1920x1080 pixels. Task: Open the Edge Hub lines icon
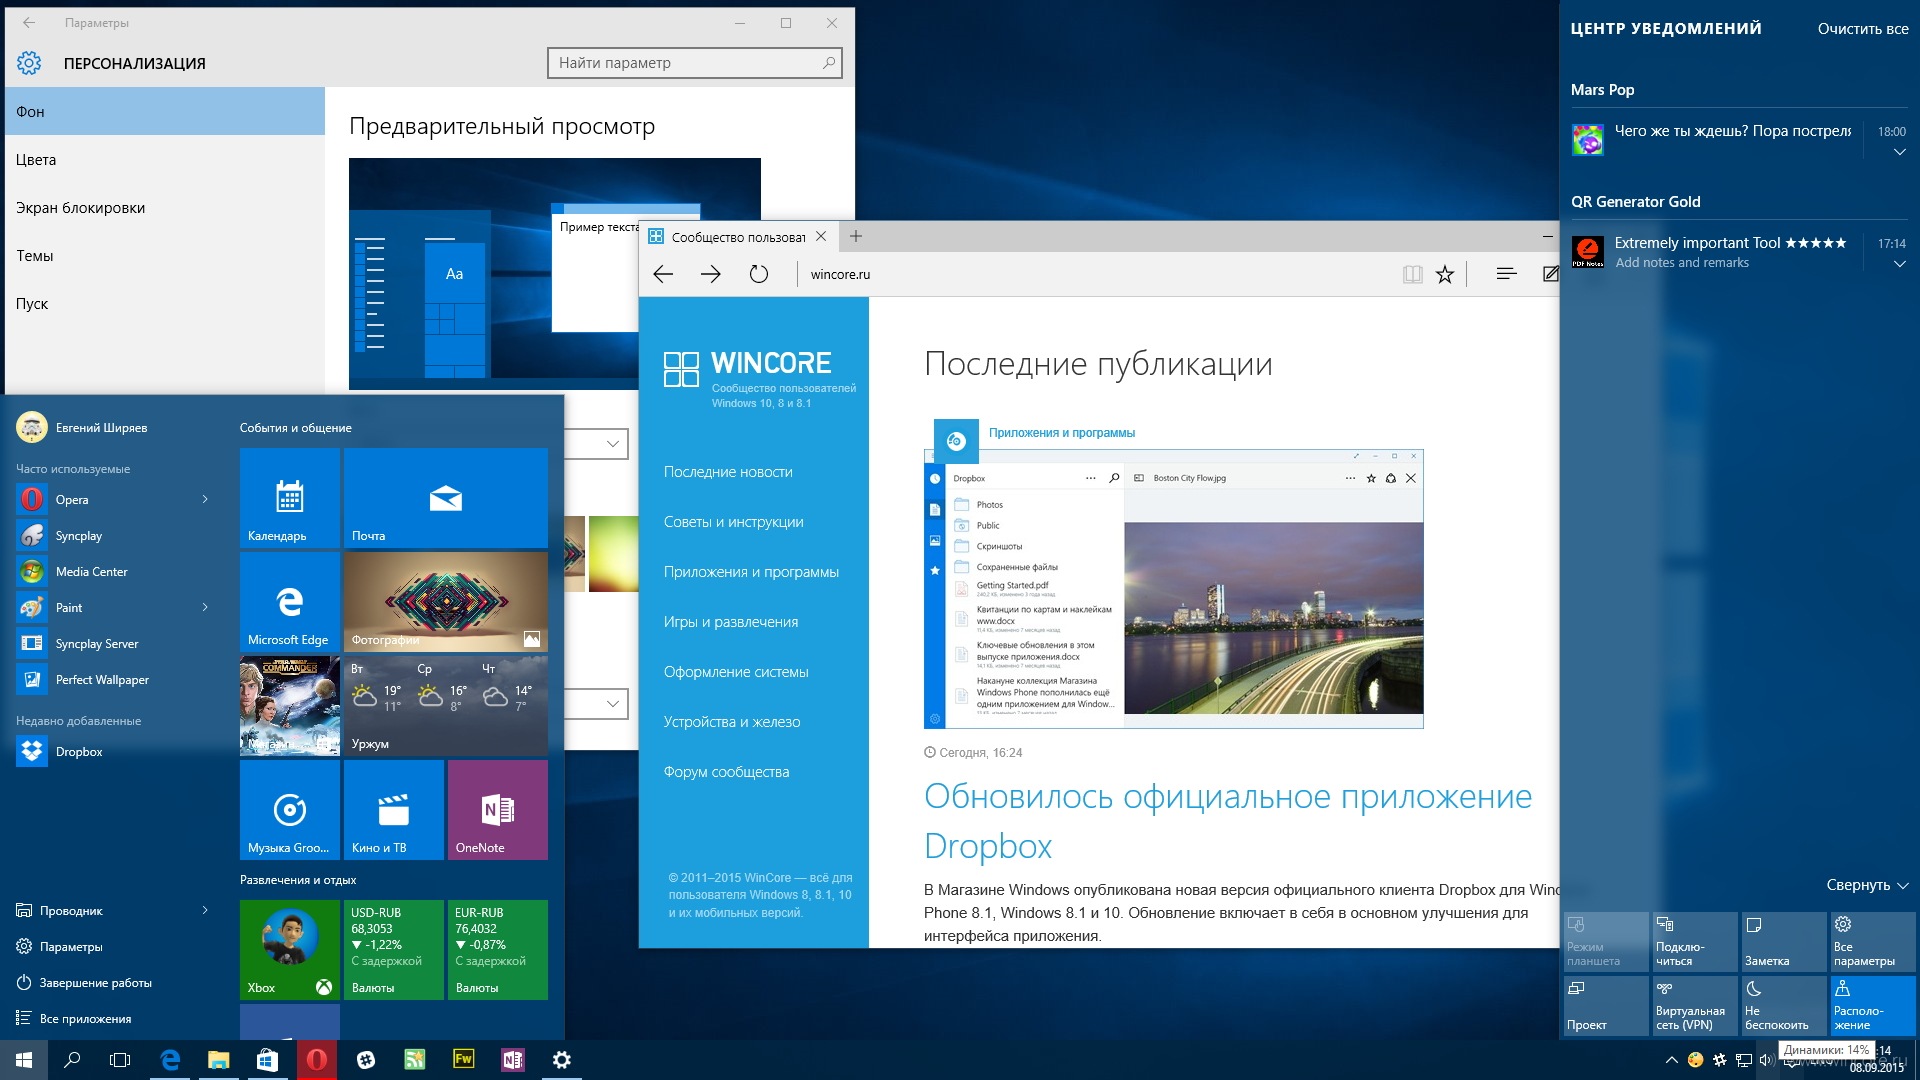coord(1506,274)
